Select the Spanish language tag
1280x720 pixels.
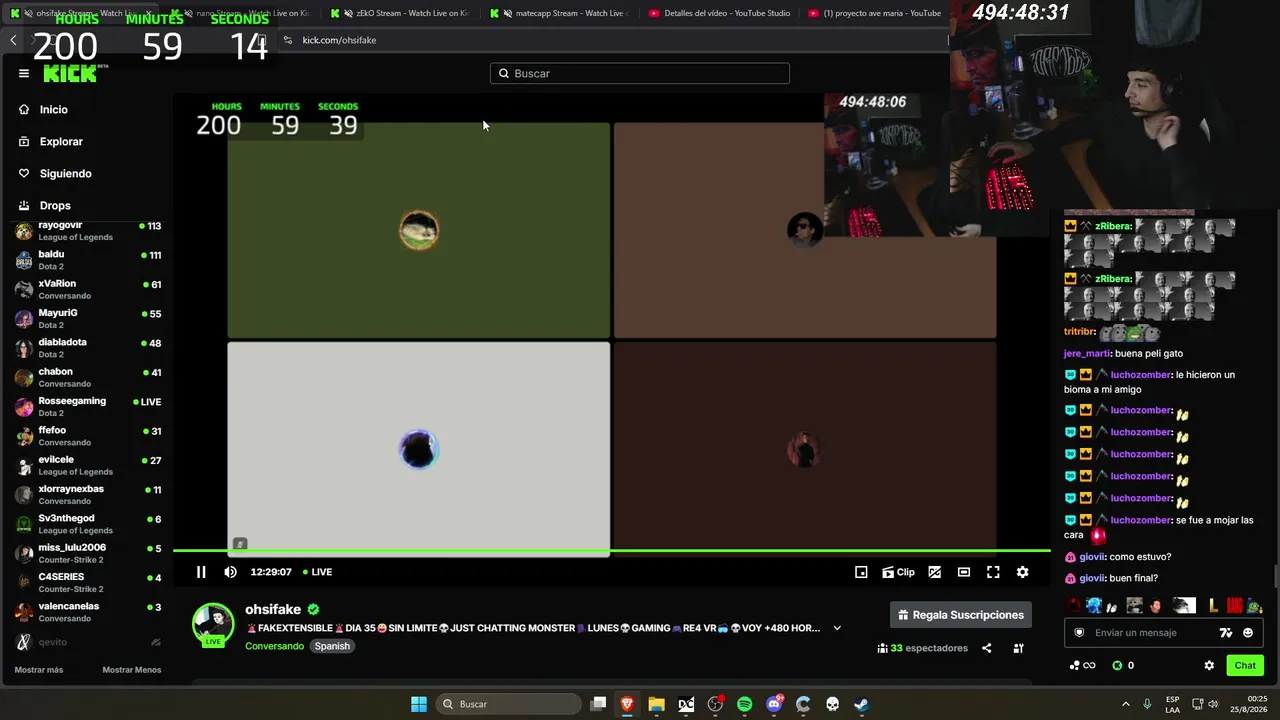tap(332, 646)
